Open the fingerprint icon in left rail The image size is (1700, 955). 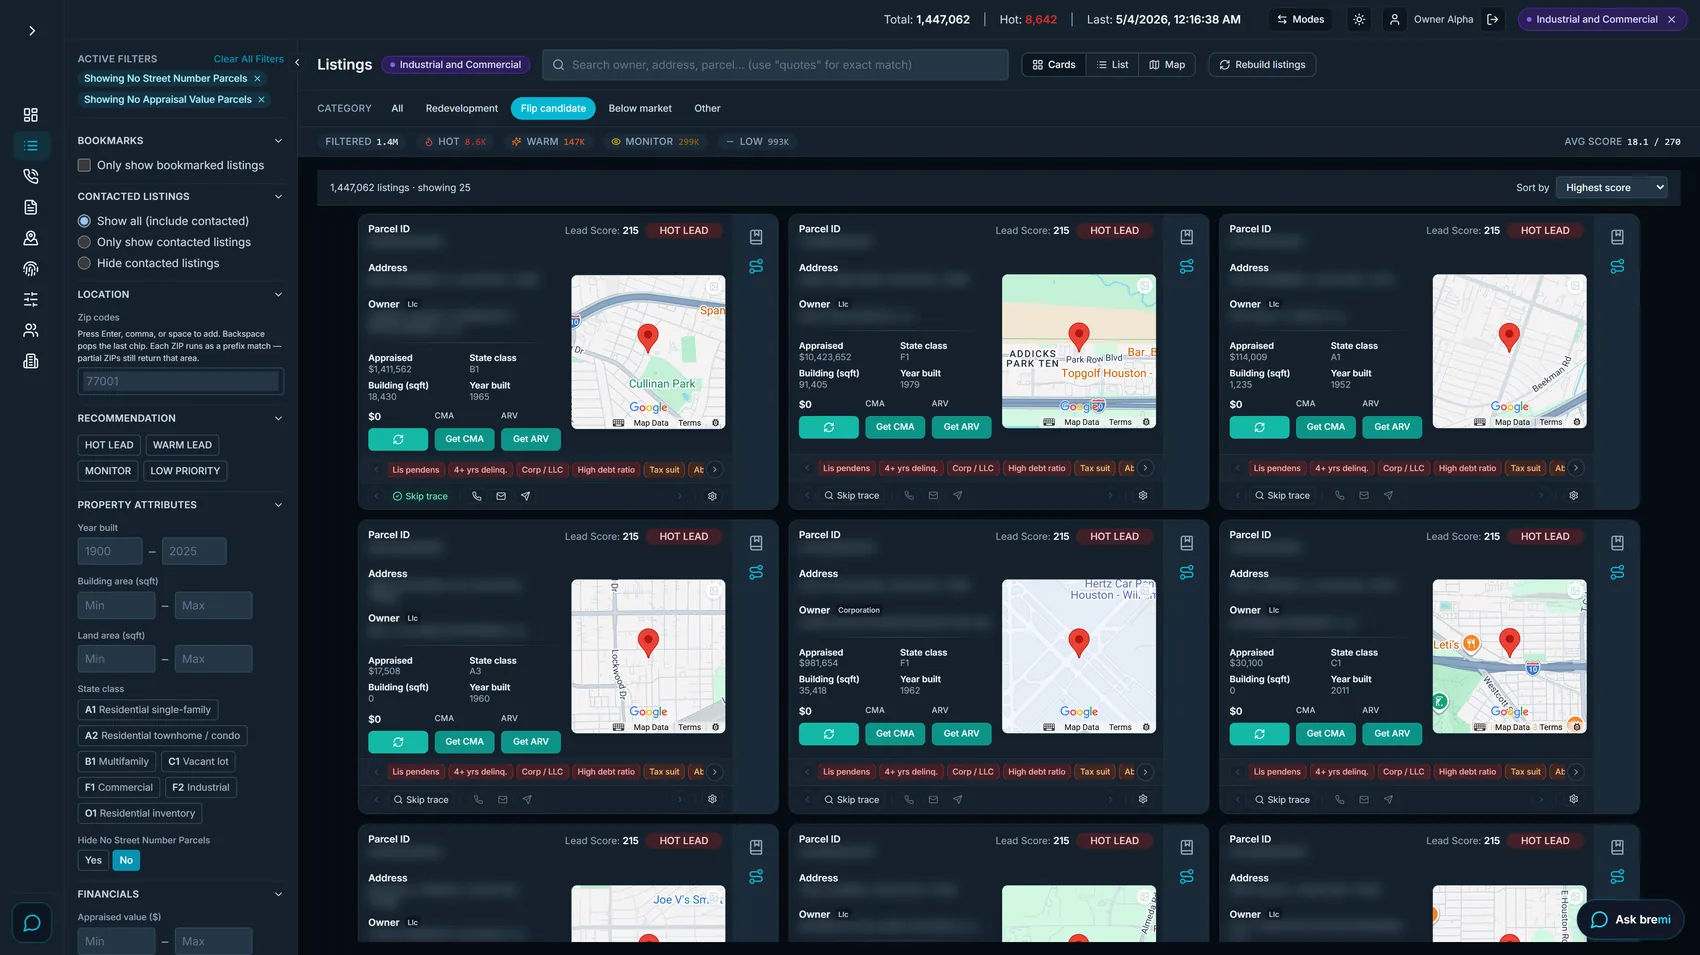coord(31,268)
